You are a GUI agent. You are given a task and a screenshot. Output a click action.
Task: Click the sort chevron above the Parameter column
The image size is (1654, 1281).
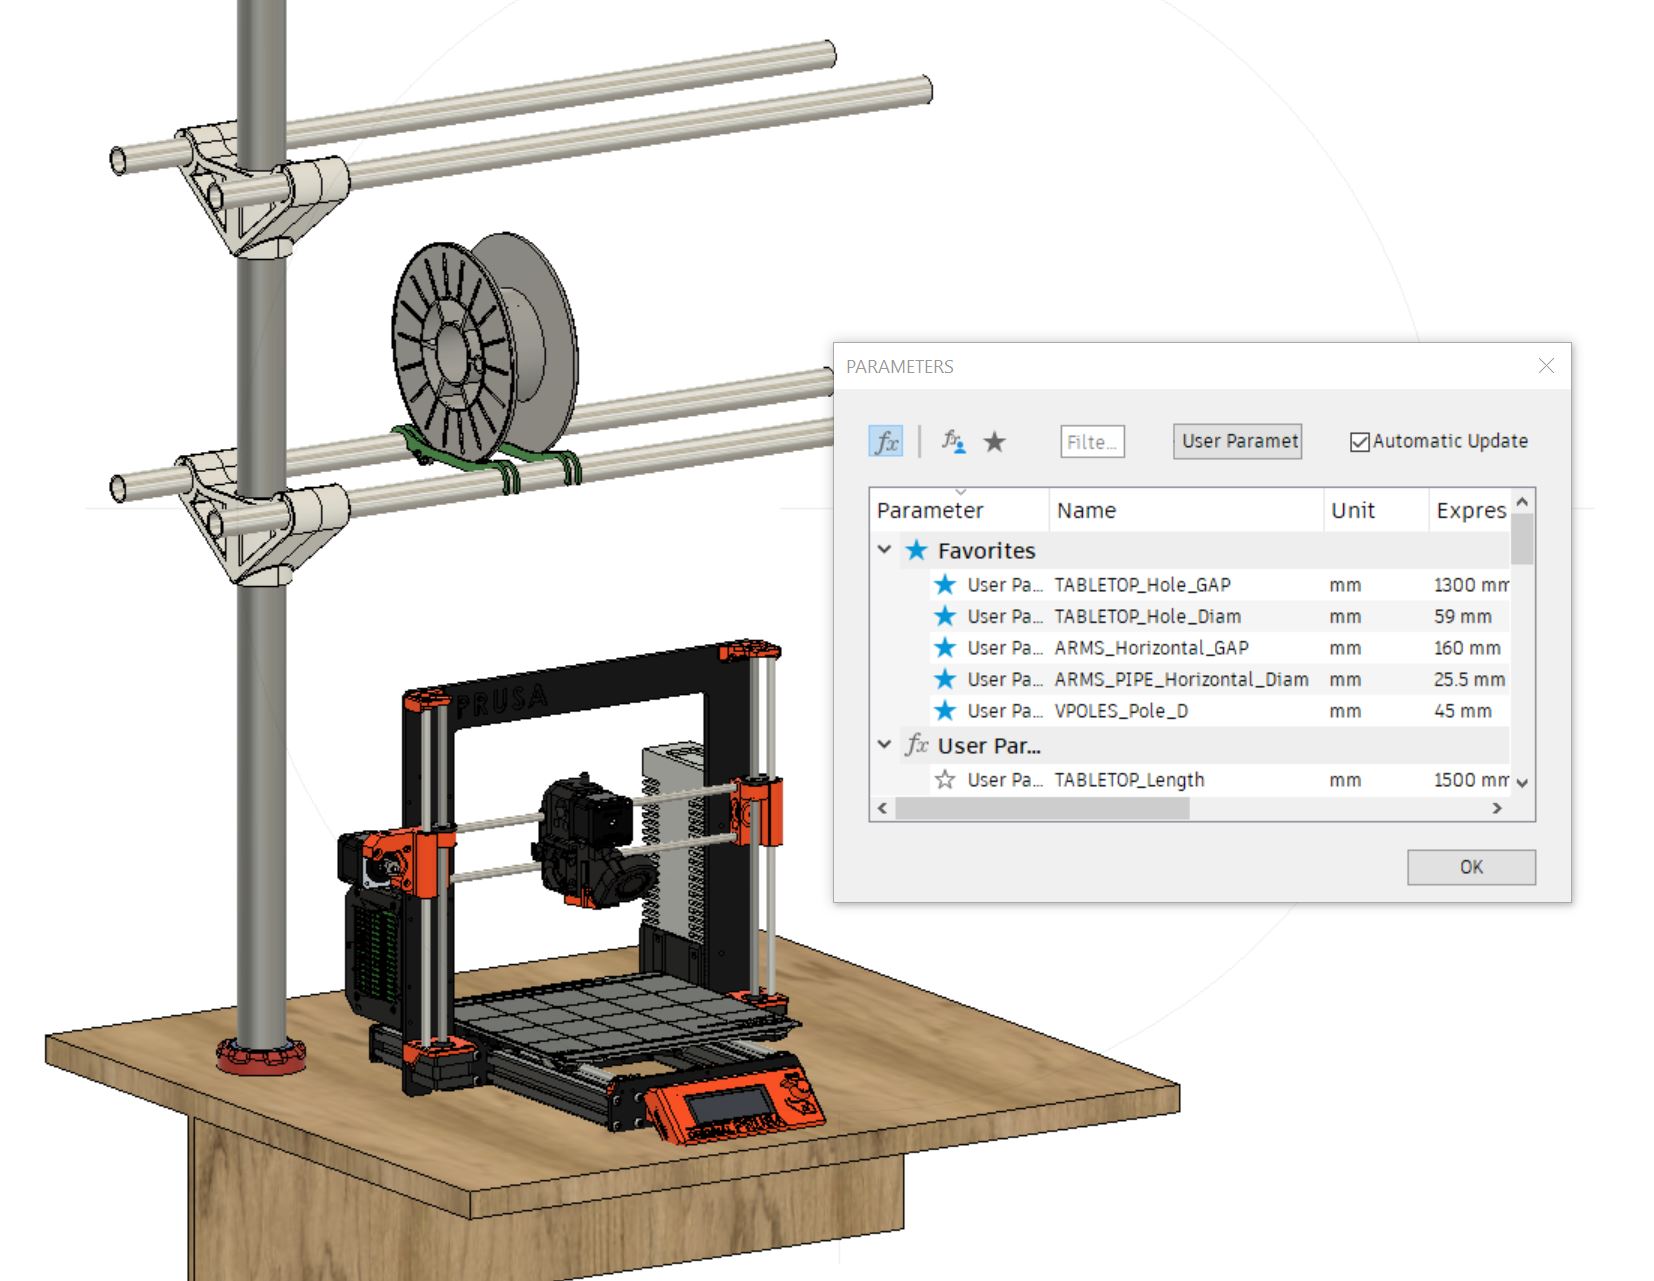tap(962, 492)
